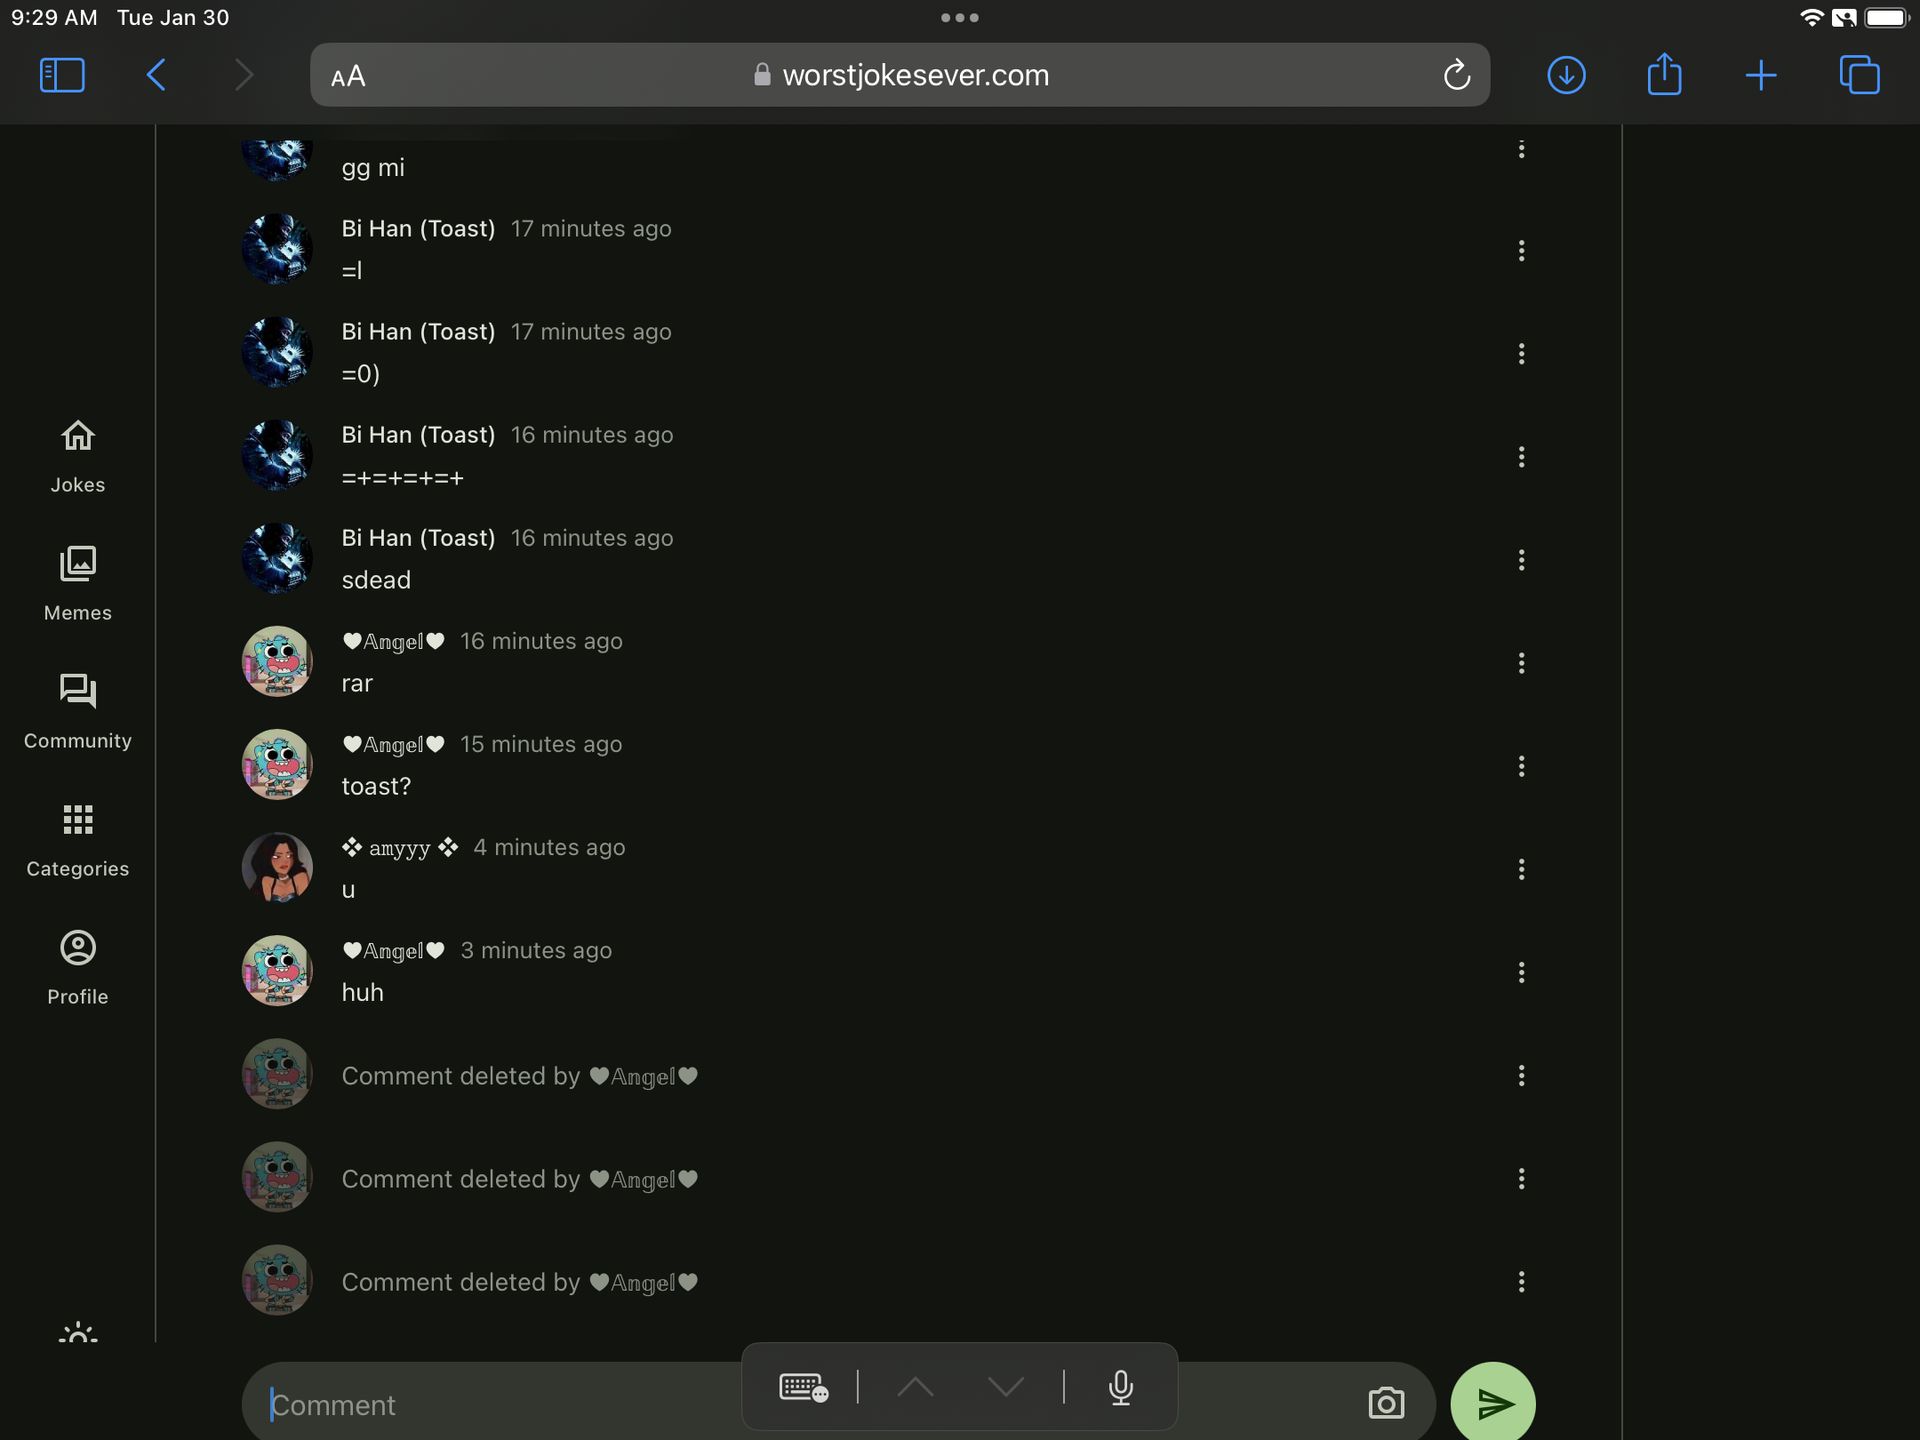Open the Safari tab overview
The width and height of the screenshot is (1920, 1440).
(x=1859, y=75)
